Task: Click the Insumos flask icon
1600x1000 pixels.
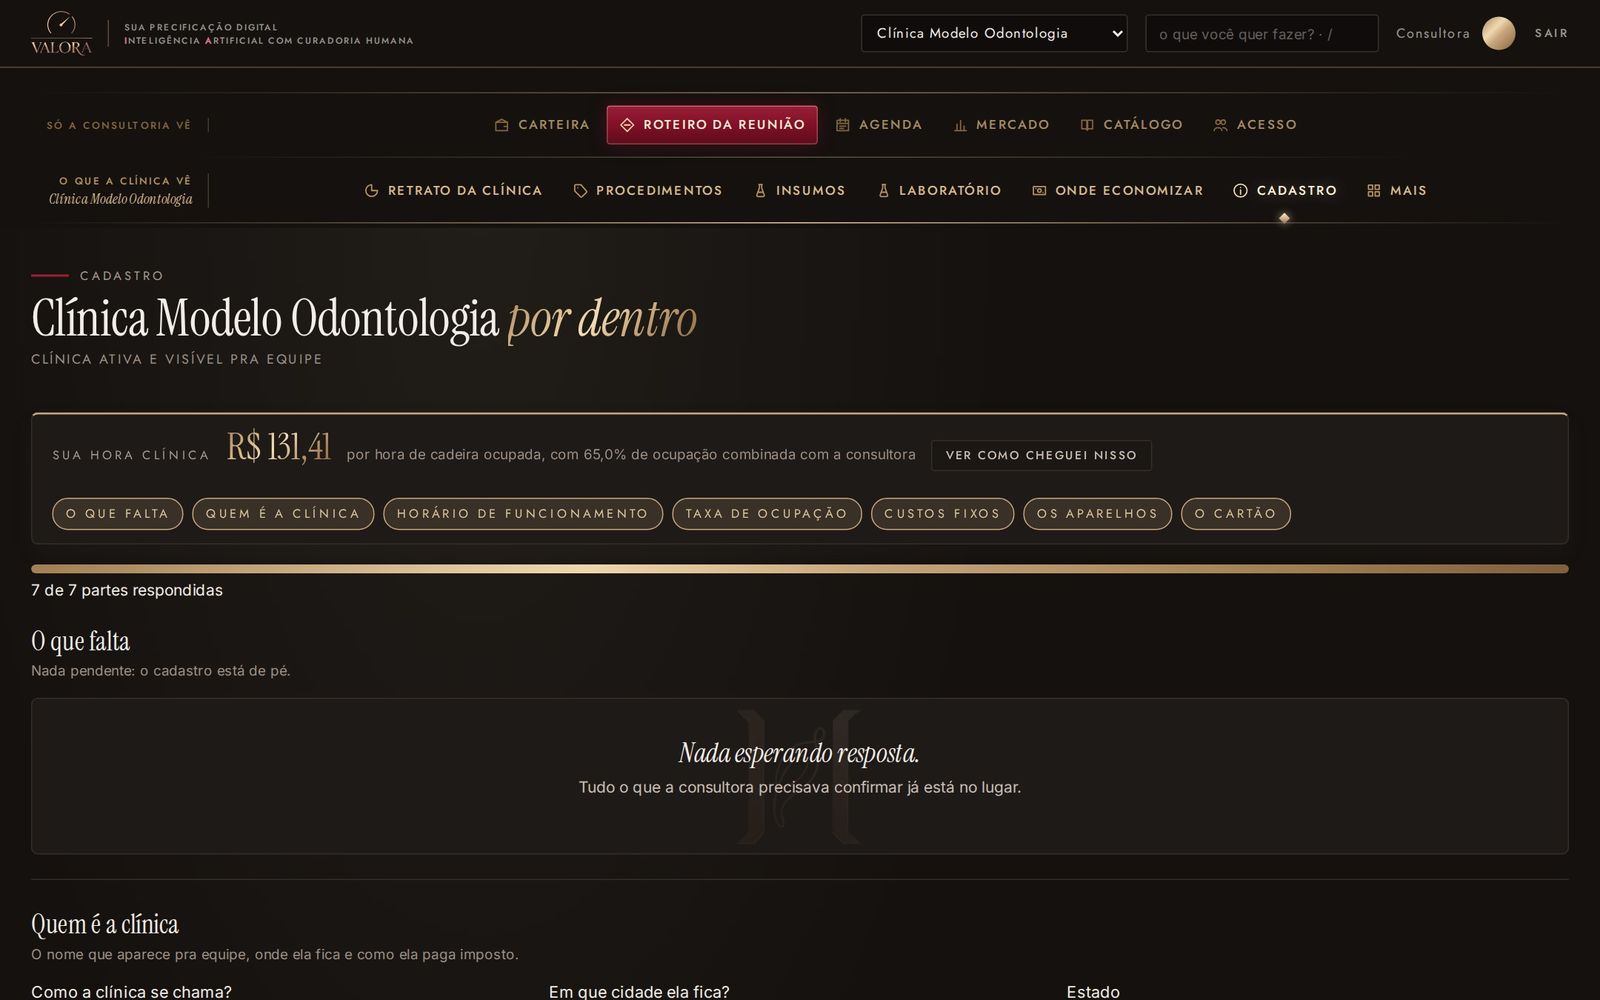Action: [x=760, y=191]
